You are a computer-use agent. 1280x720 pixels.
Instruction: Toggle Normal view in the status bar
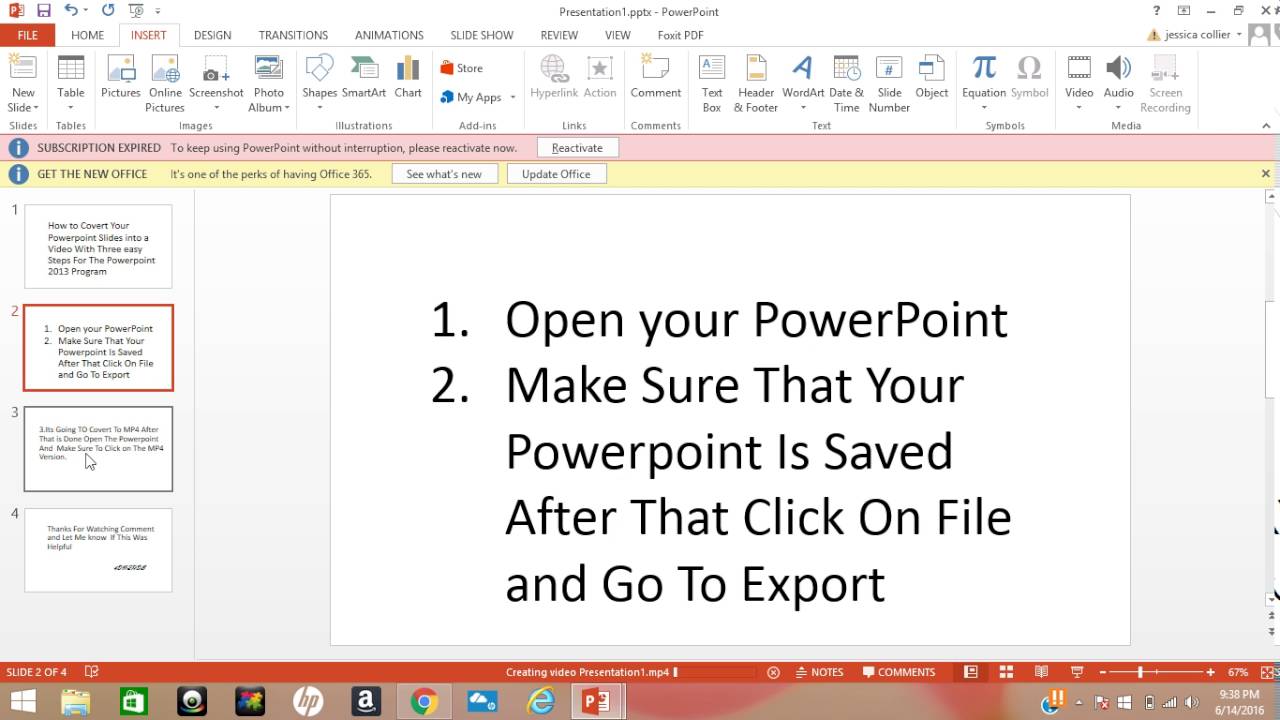click(971, 672)
